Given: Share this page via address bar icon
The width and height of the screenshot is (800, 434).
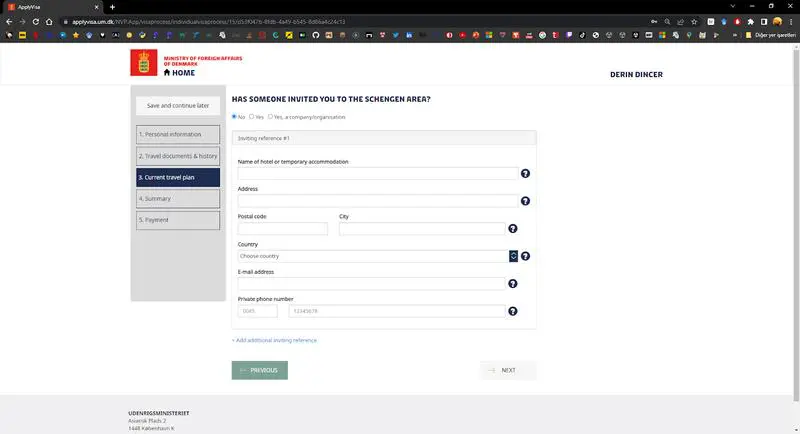Looking at the screenshot, I should pyautogui.click(x=681, y=22).
